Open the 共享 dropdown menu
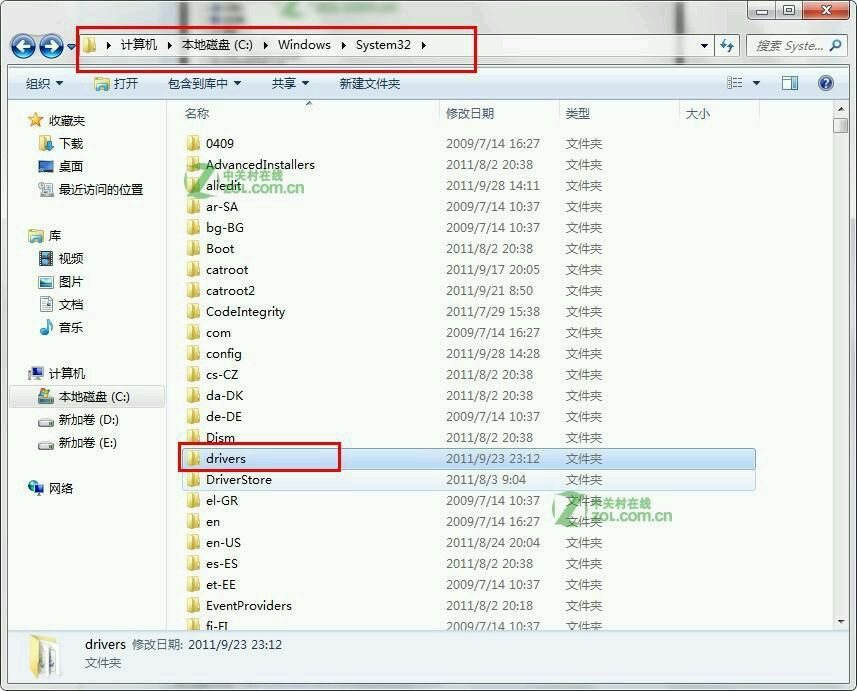 pyautogui.click(x=290, y=84)
